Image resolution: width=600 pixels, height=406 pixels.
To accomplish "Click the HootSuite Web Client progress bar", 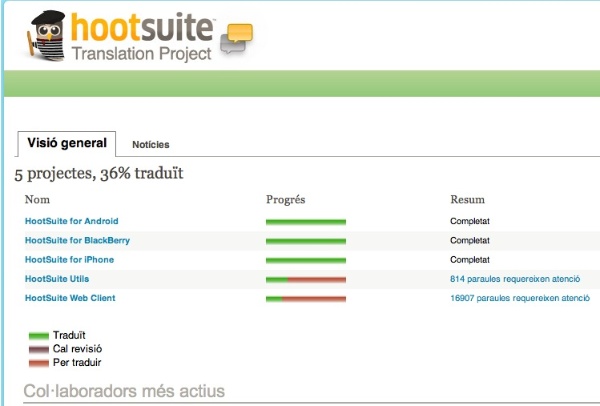I will tap(306, 299).
